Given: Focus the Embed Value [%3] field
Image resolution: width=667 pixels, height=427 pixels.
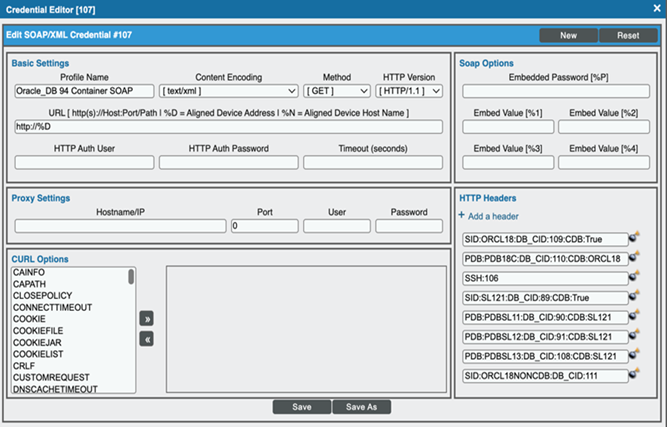Looking at the screenshot, I should coord(508,162).
